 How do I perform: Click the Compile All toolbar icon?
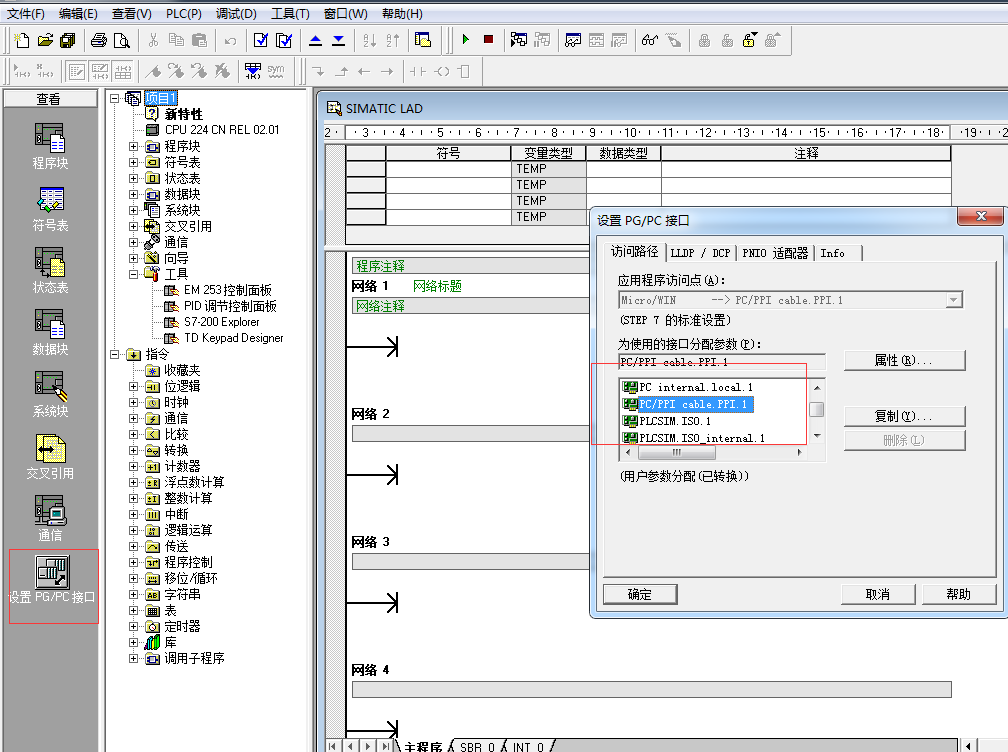point(284,40)
